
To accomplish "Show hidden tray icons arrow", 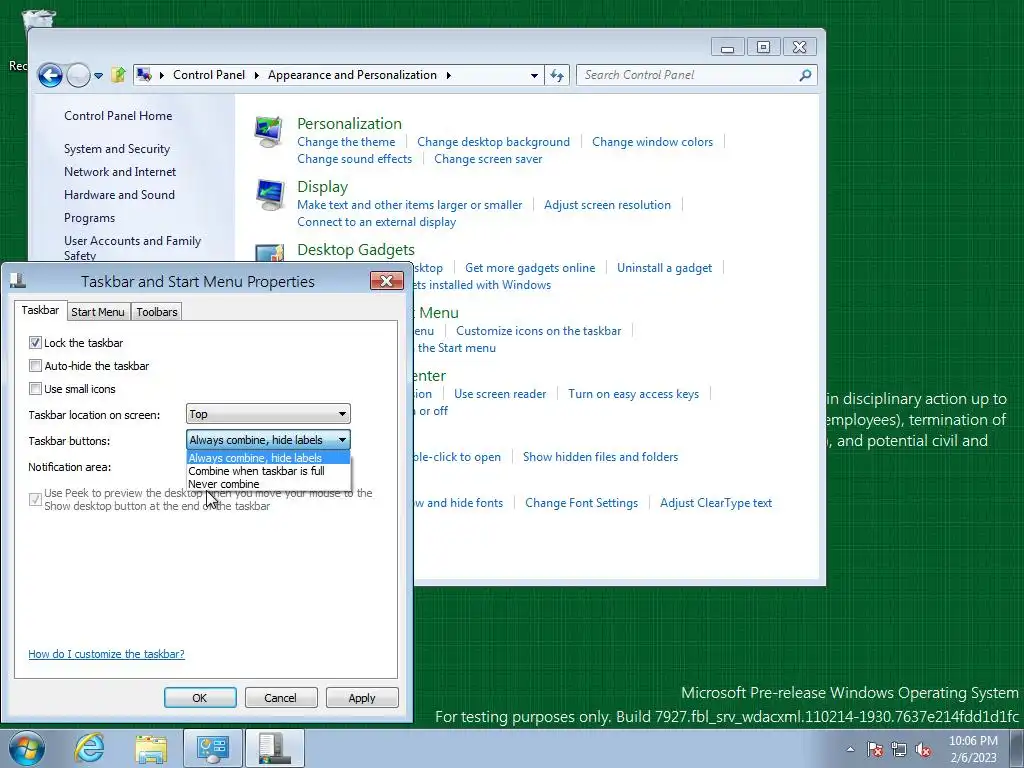I will pyautogui.click(x=850, y=750).
